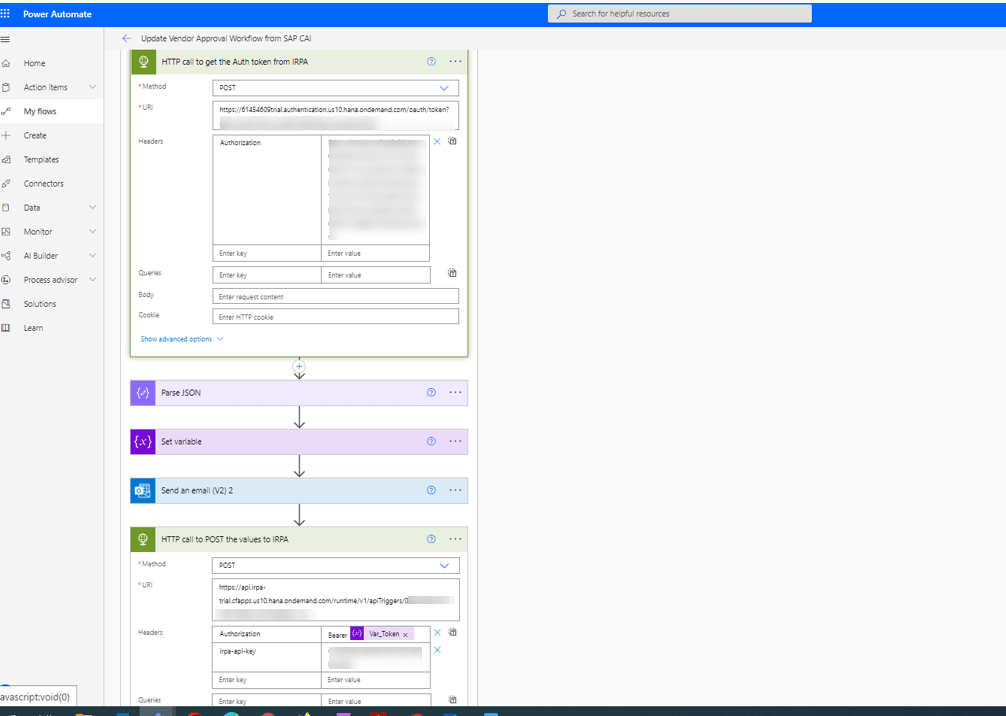
Task: Open help for Send an email (V2) 2
Action: tap(431, 490)
